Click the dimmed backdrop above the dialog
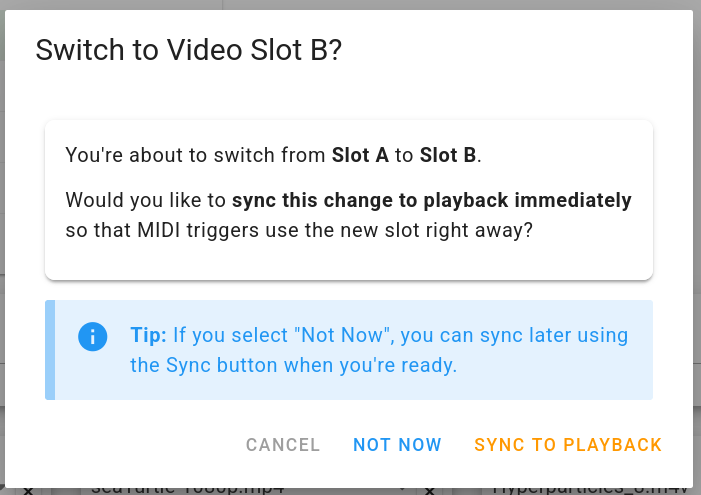The width and height of the screenshot is (701, 495). 350,5
